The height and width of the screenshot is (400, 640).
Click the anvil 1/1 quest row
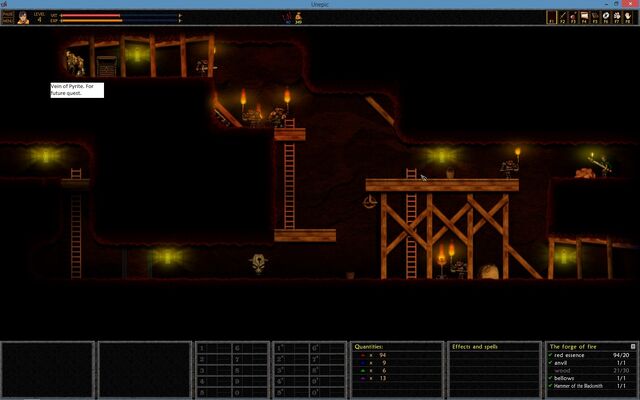592,363
